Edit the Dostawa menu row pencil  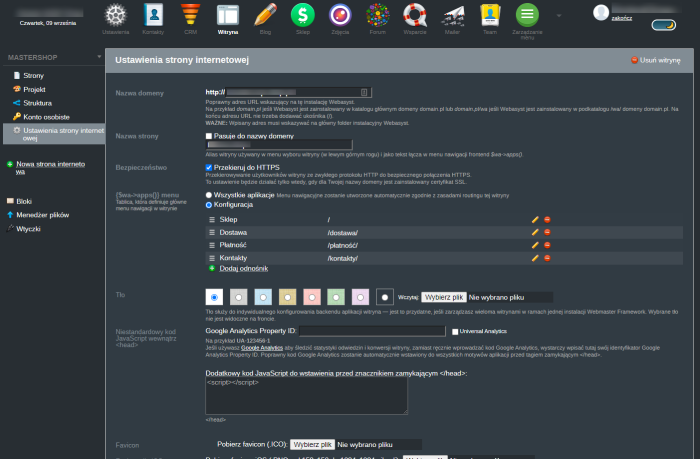click(x=536, y=232)
